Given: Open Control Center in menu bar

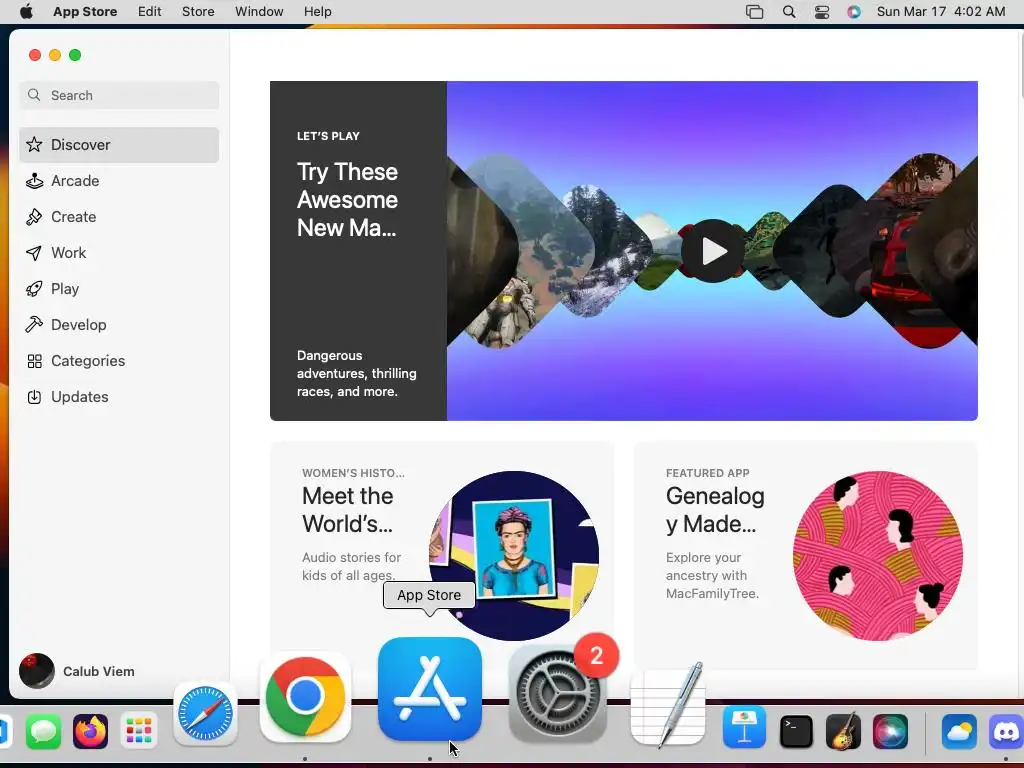Looking at the screenshot, I should [x=822, y=12].
